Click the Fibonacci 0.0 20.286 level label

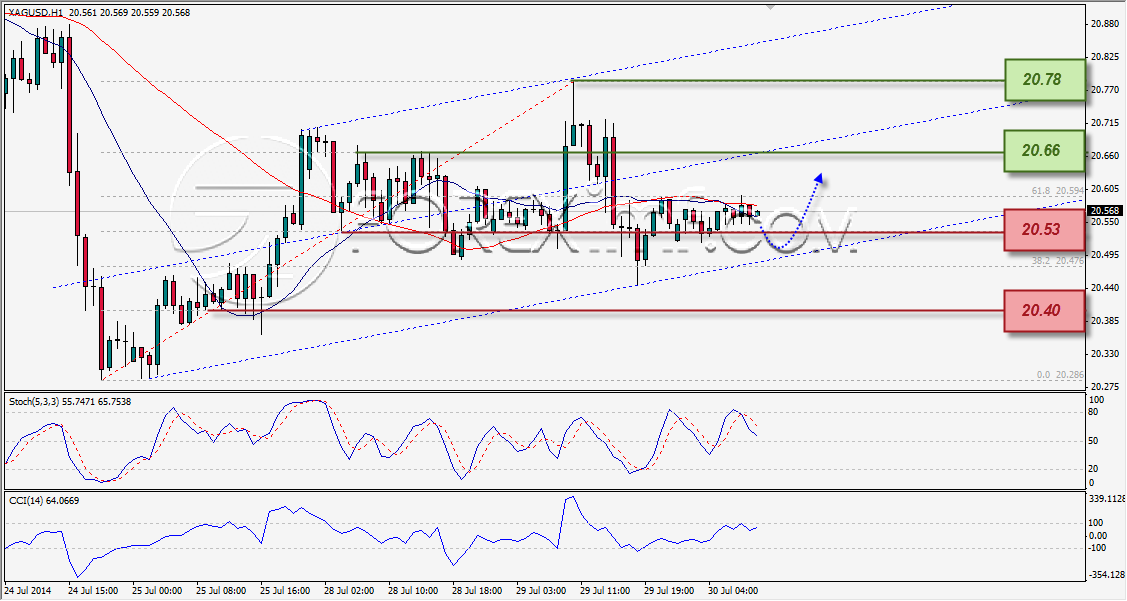(1059, 375)
